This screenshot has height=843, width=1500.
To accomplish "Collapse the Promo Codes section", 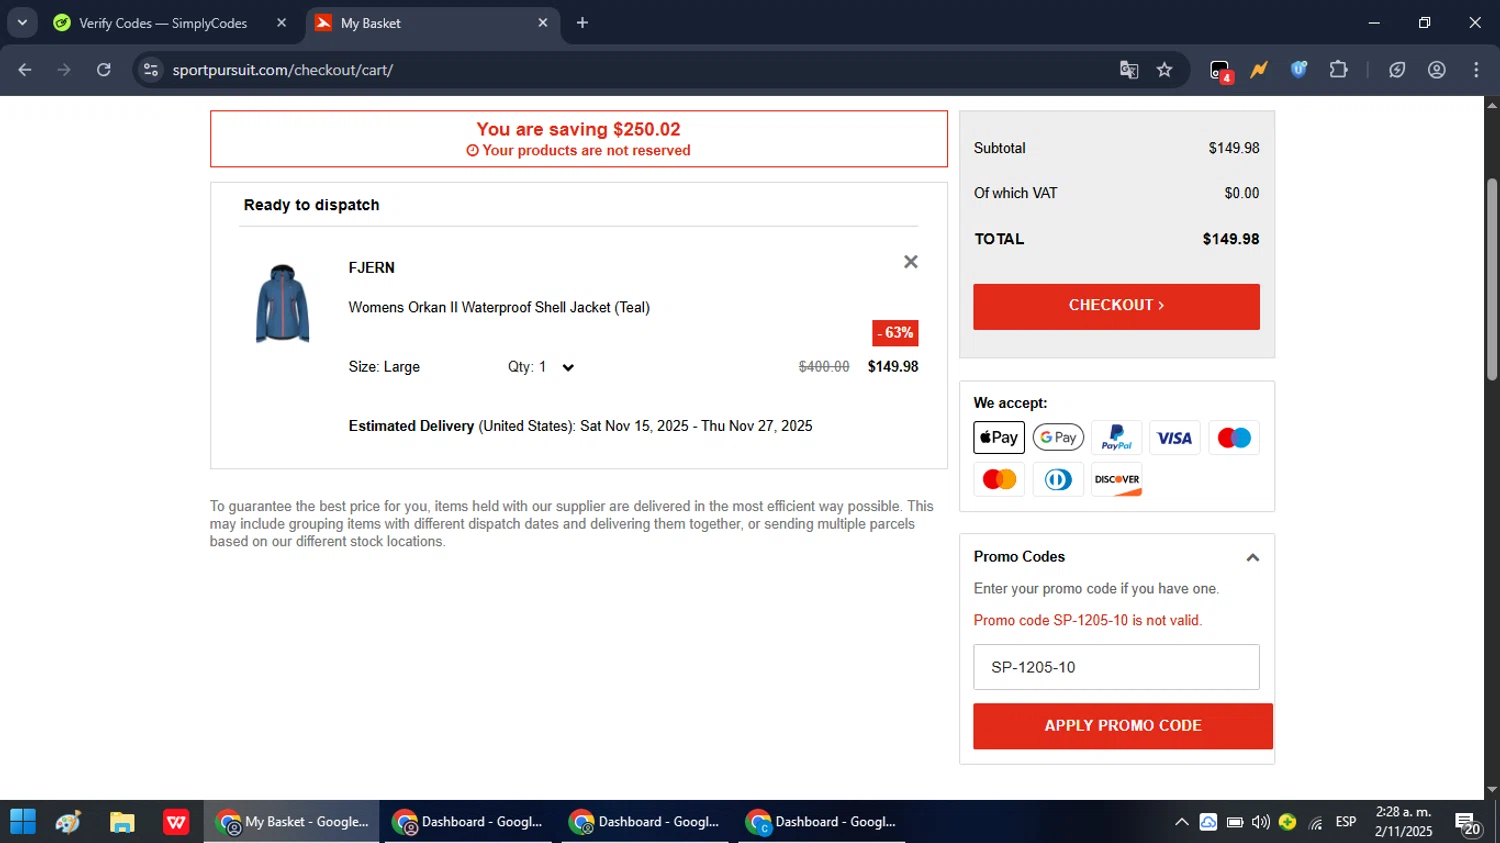I will pos(1252,558).
